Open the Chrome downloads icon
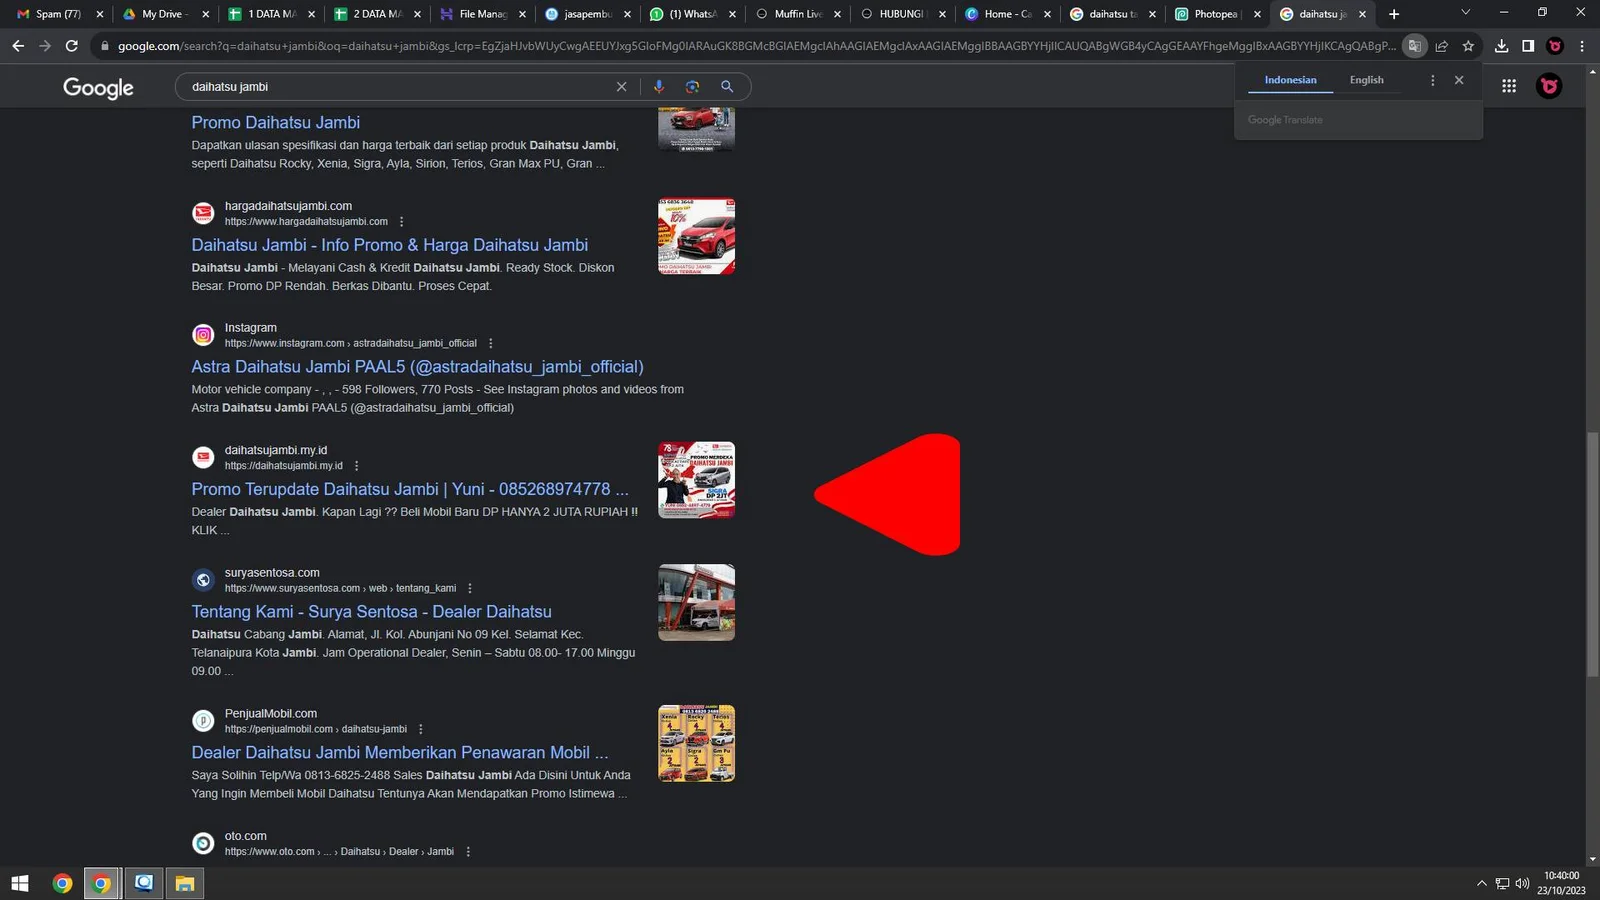 [1501, 46]
